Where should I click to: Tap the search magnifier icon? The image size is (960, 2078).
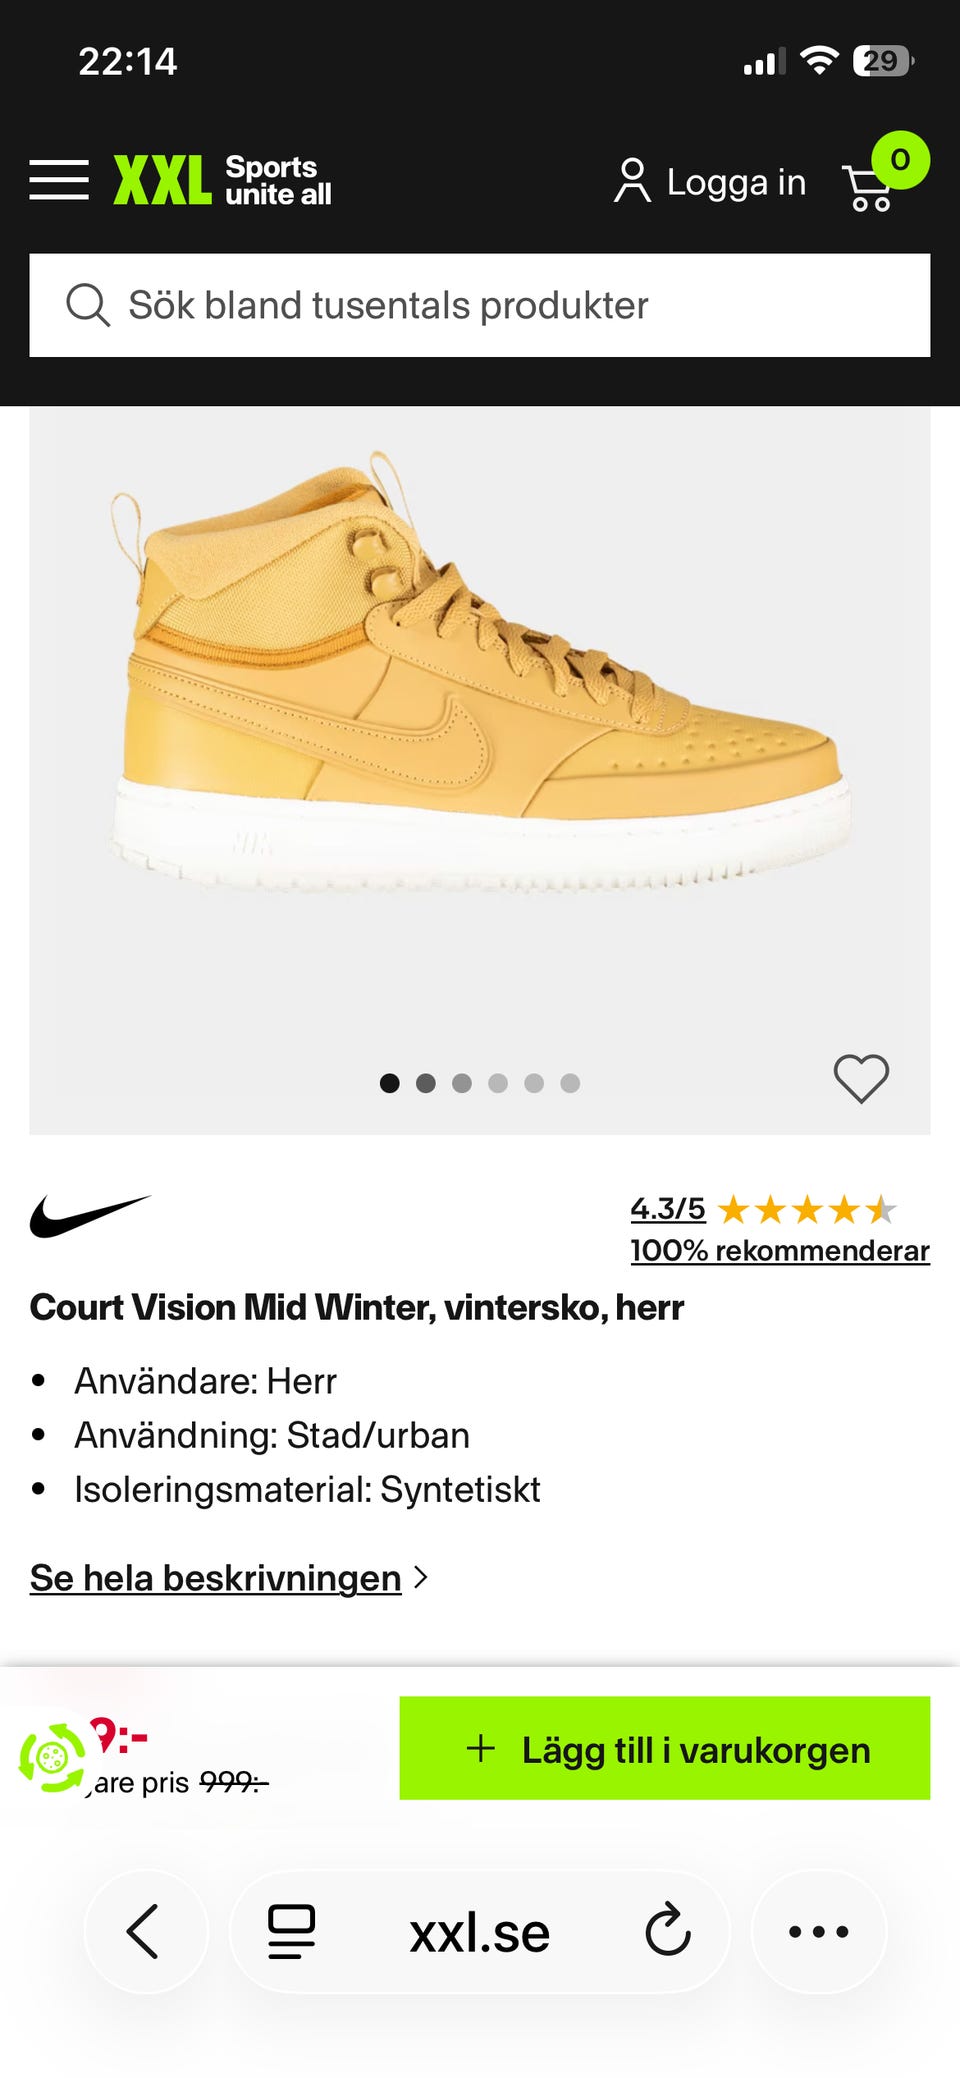coord(88,305)
